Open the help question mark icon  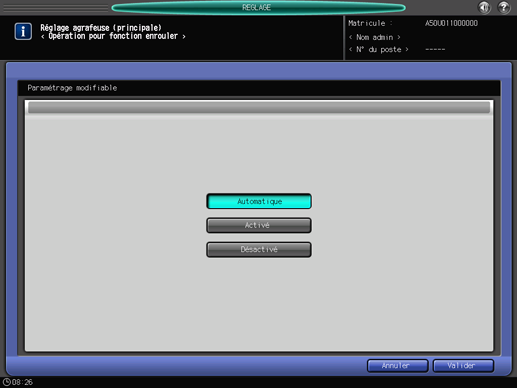click(504, 7)
